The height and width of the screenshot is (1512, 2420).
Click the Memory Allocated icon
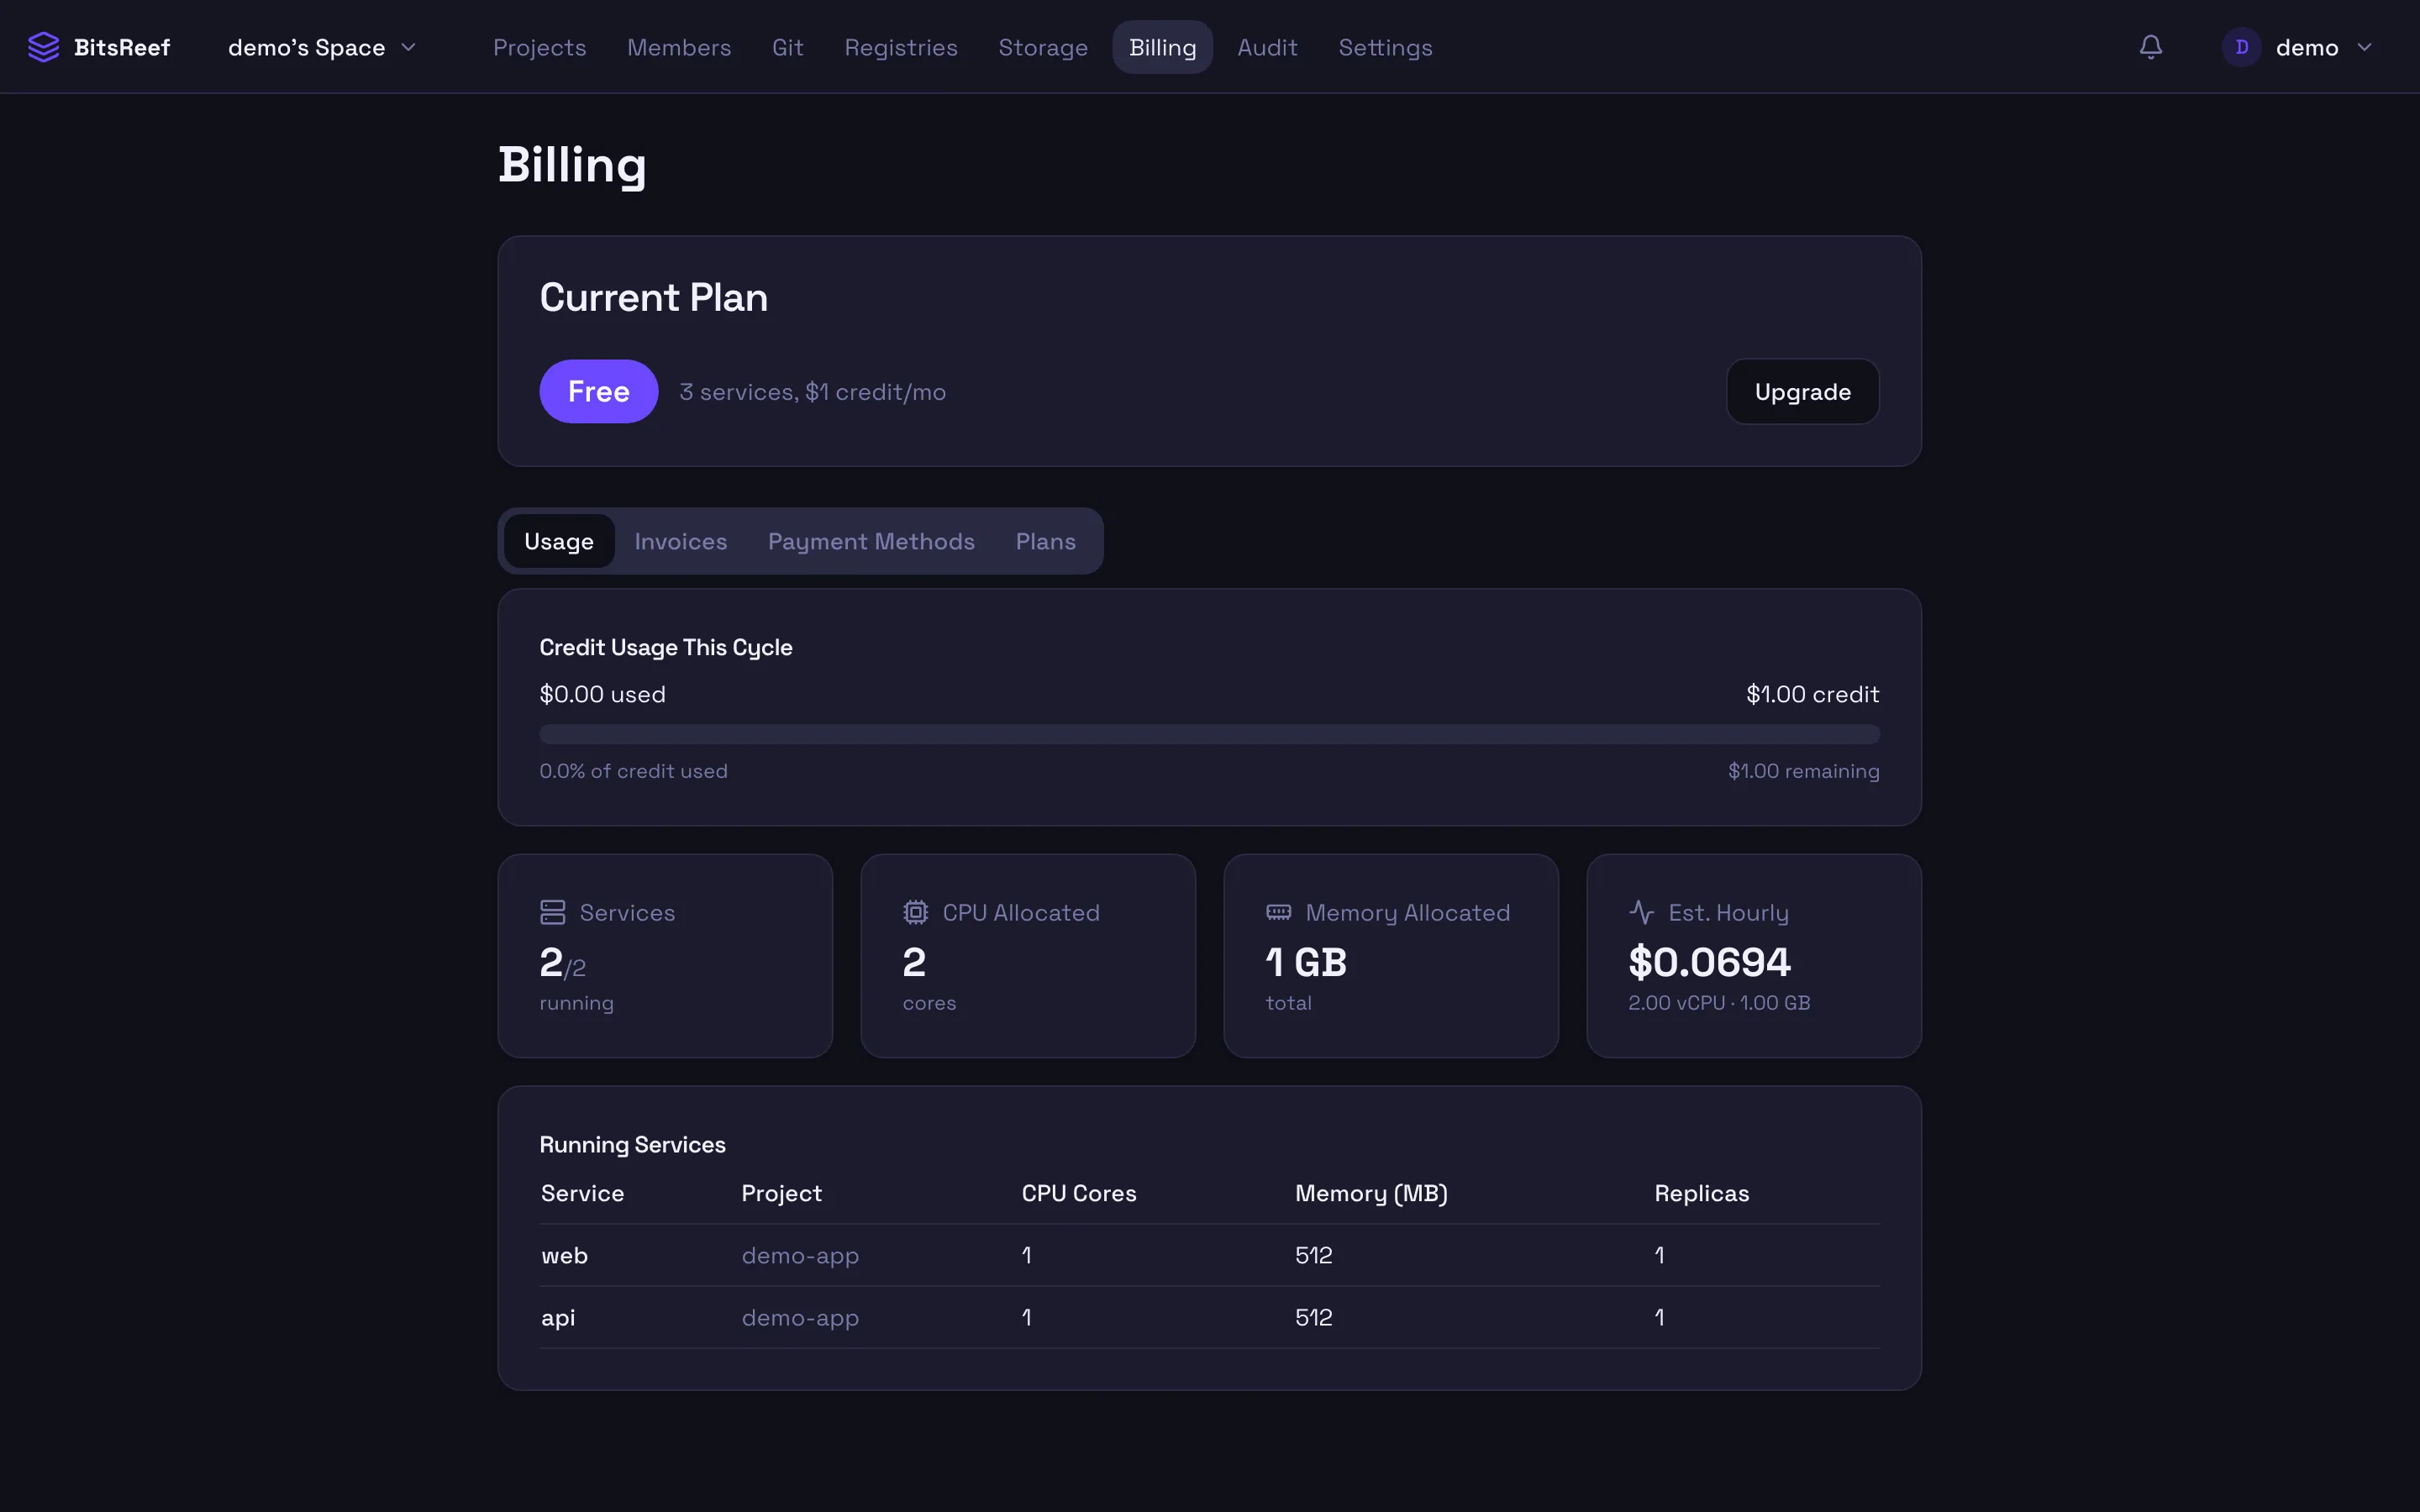1279,912
